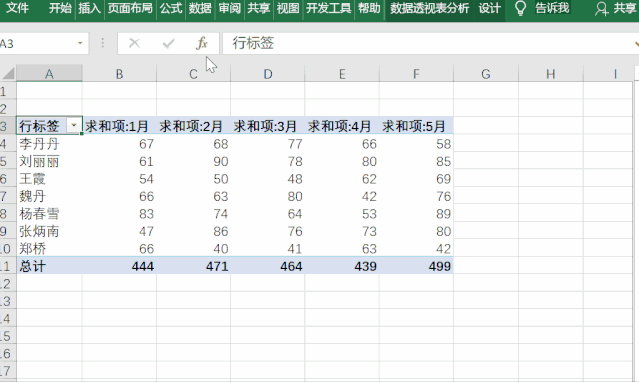Viewport: 639px width, 382px height.
Task: Select row 3 header
Action: pos(8,126)
